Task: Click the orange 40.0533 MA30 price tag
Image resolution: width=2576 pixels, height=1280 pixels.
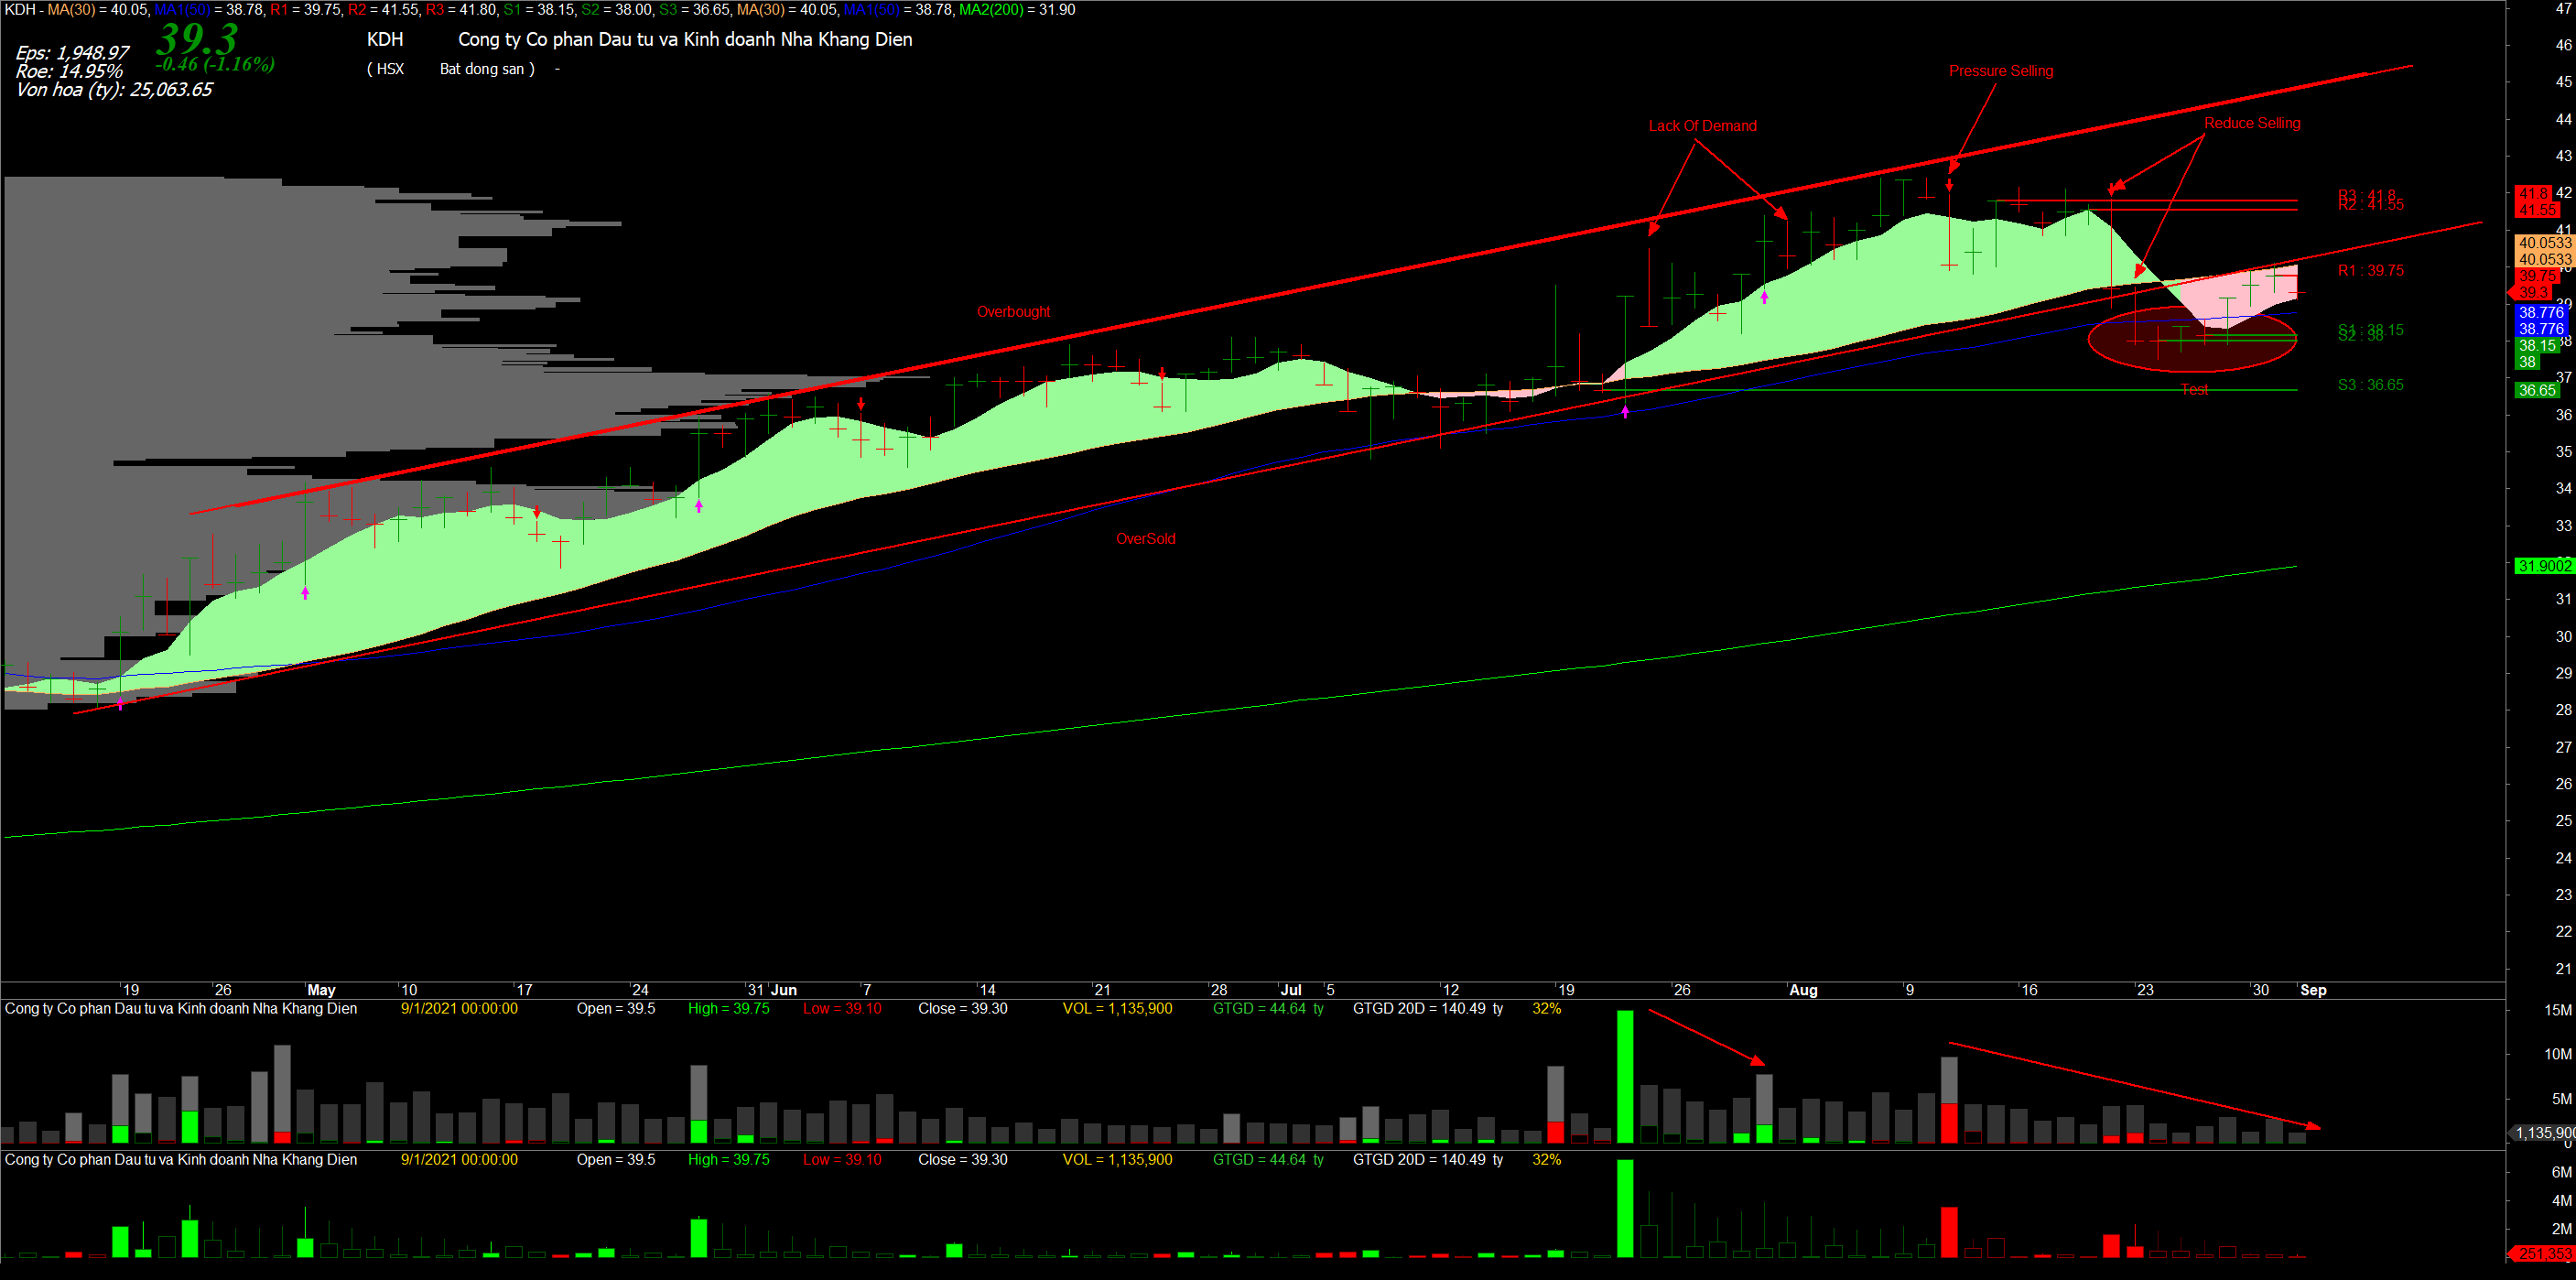Action: click(x=2543, y=243)
